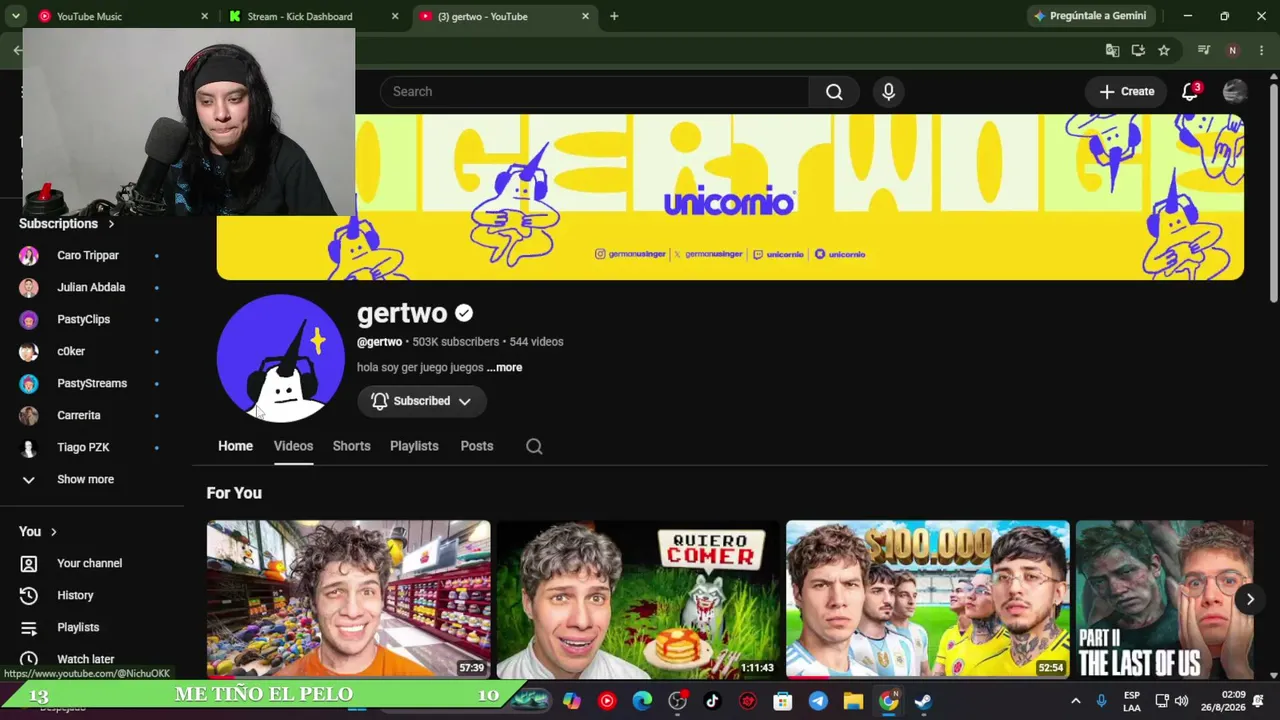Start voice search with the microphone icon
Screen dimensions: 1280x720
tap(889, 92)
